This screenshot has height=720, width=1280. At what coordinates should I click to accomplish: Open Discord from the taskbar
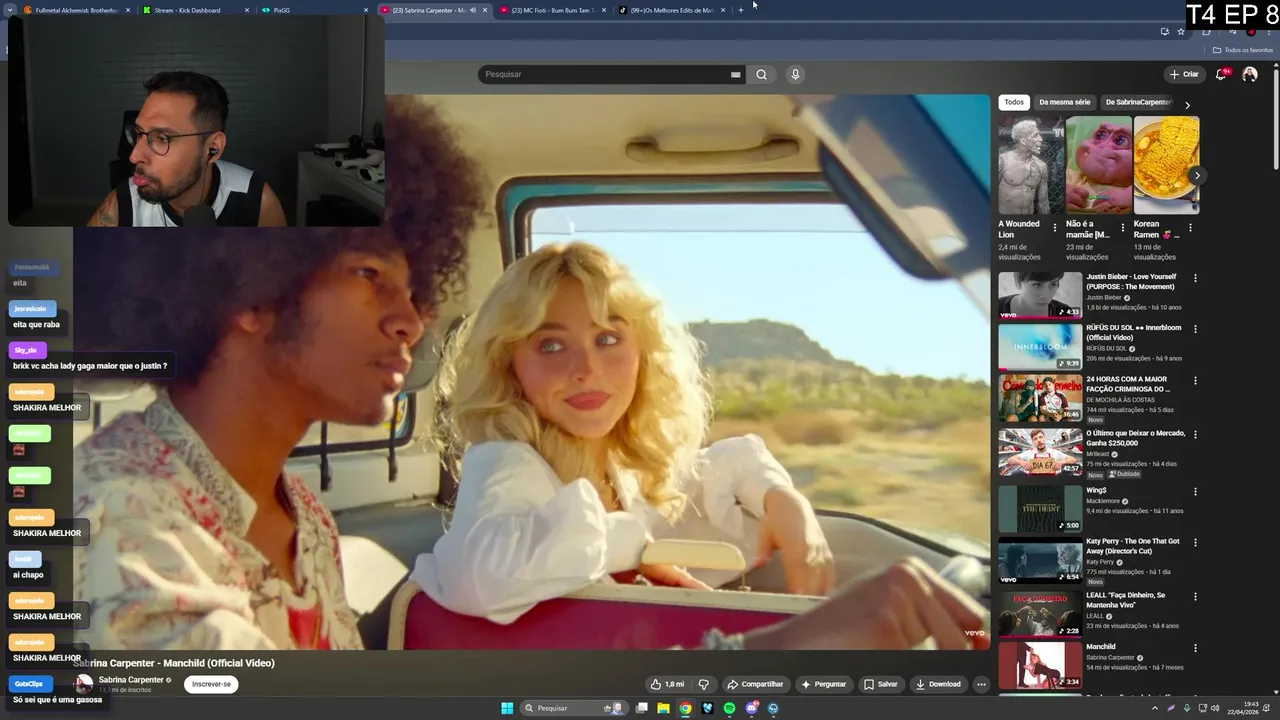pyautogui.click(x=751, y=708)
